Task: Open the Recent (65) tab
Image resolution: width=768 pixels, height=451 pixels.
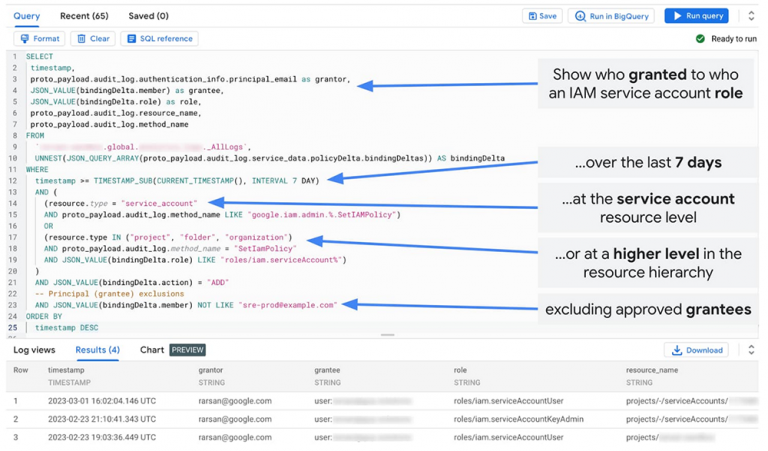Action: 84,16
